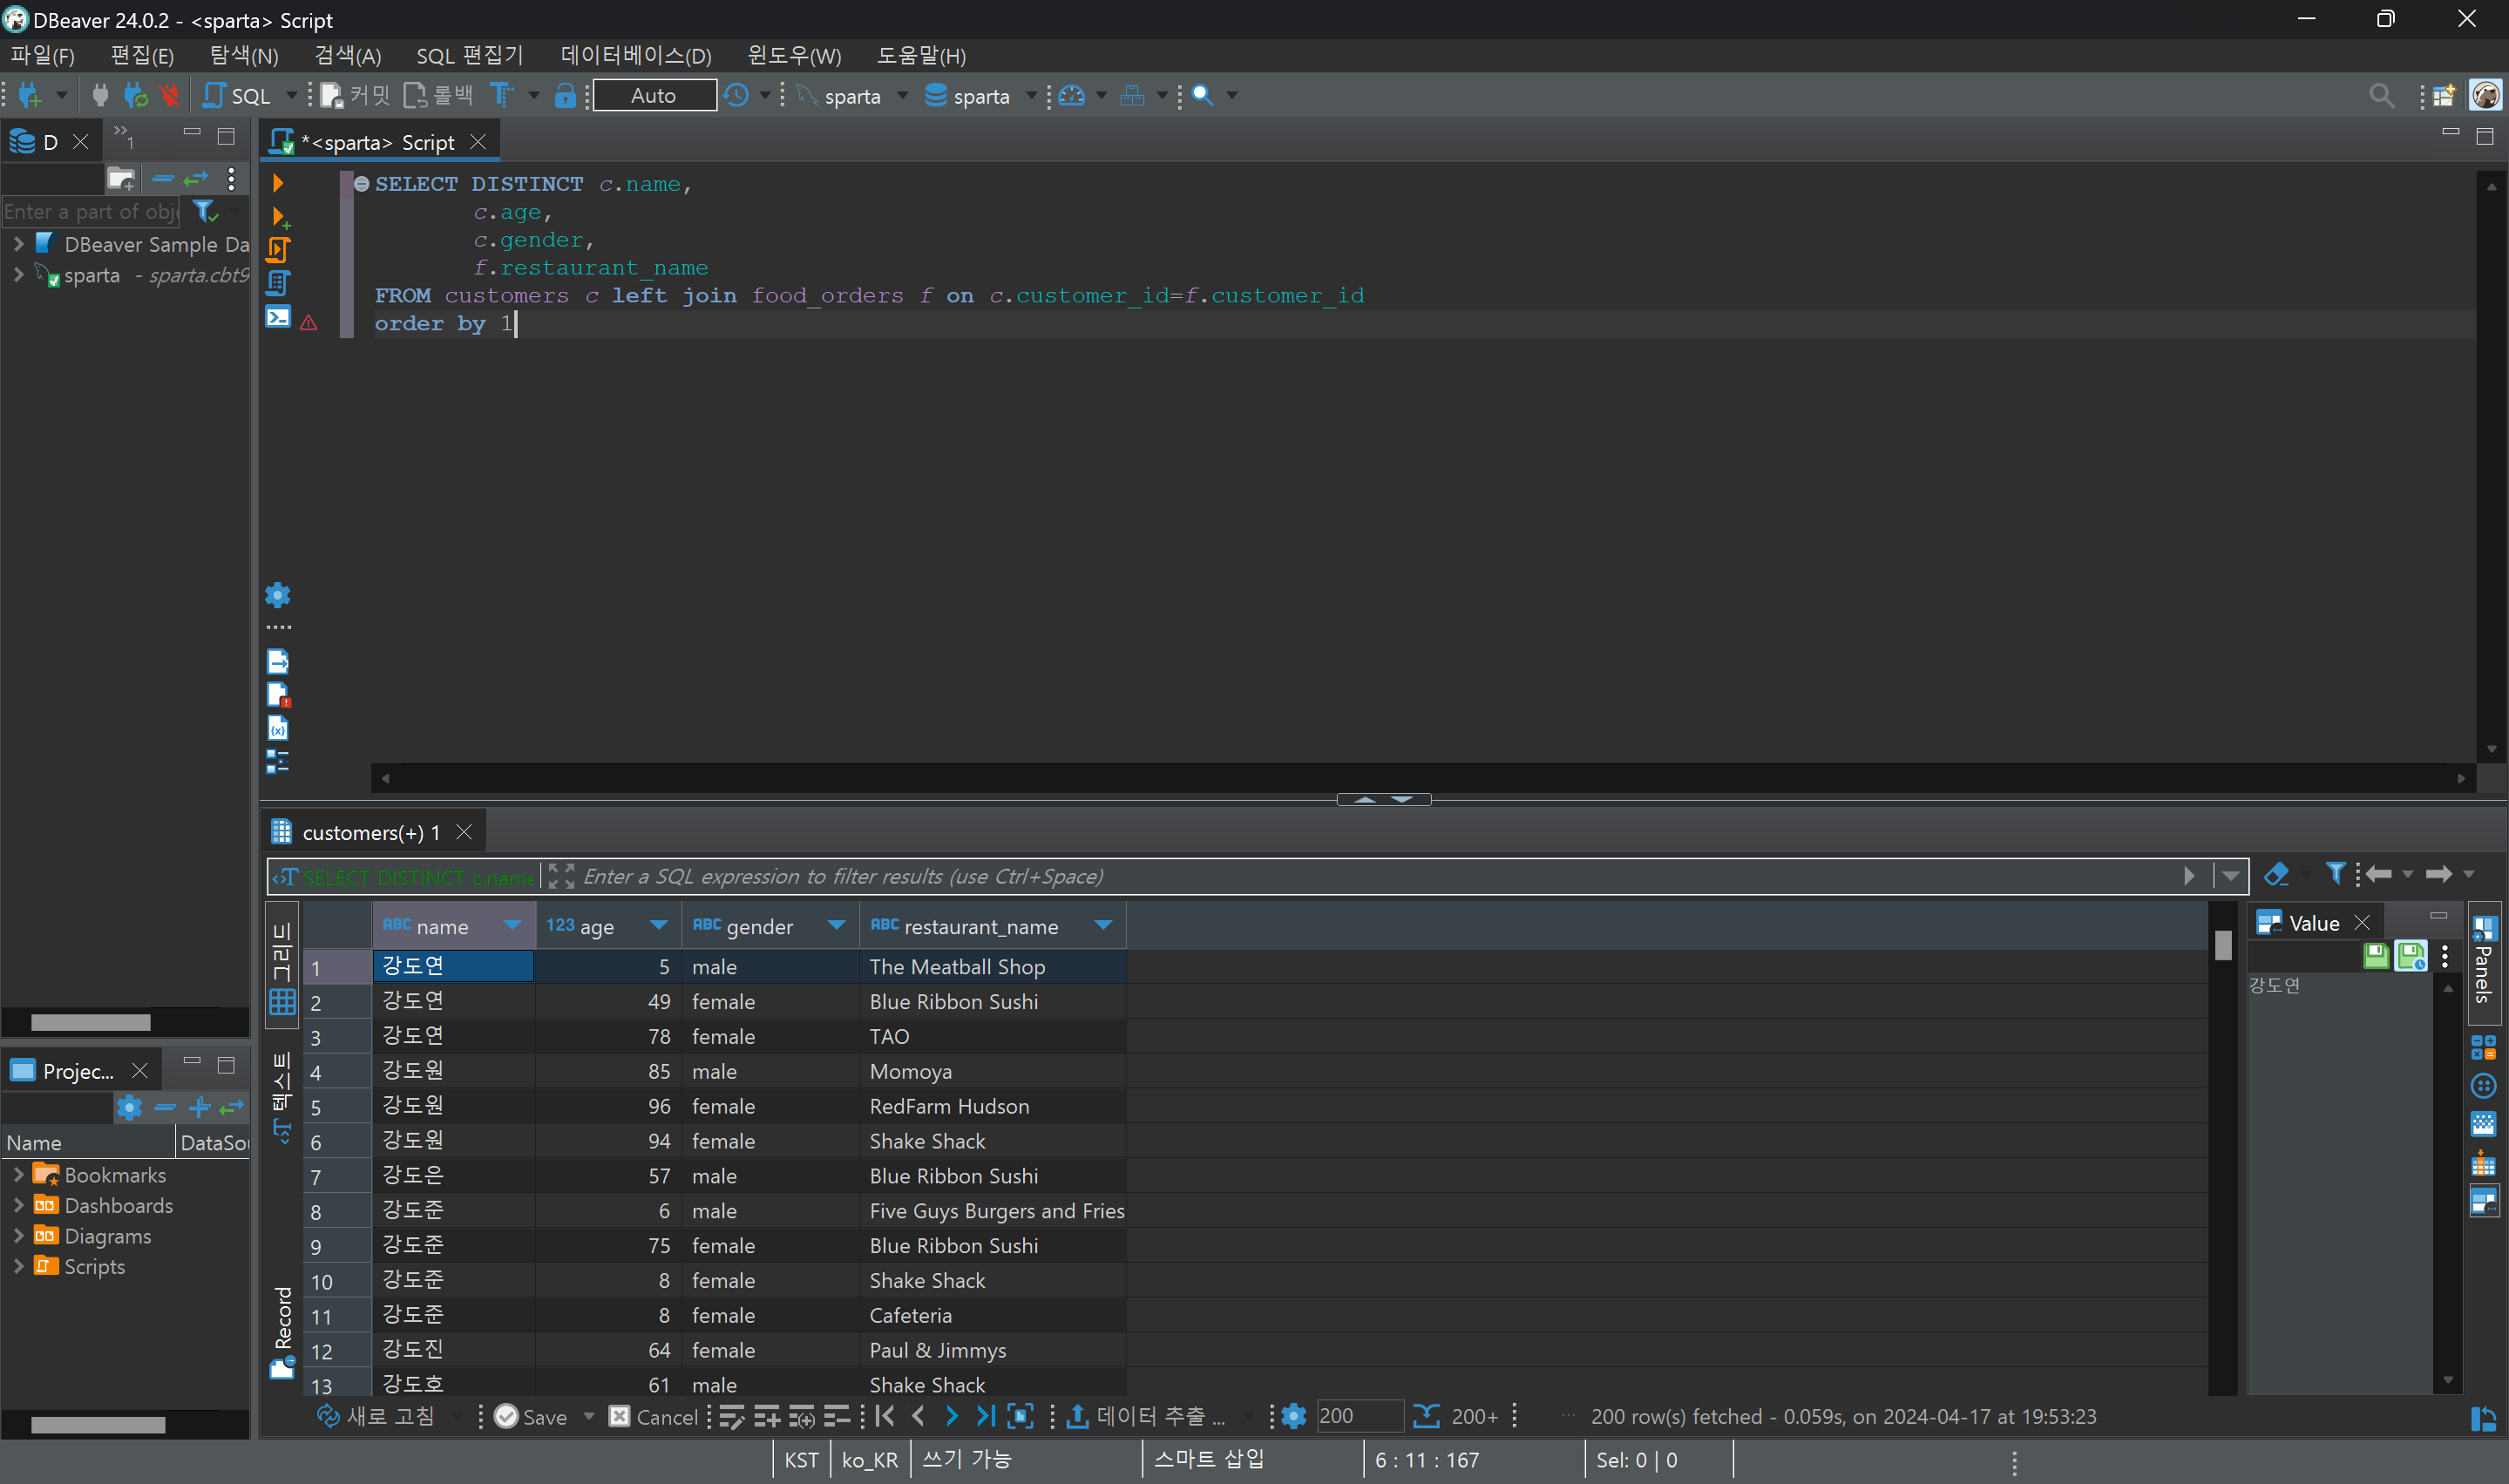Open the explain execution plan icon
2509x1484 pixels.
278,283
